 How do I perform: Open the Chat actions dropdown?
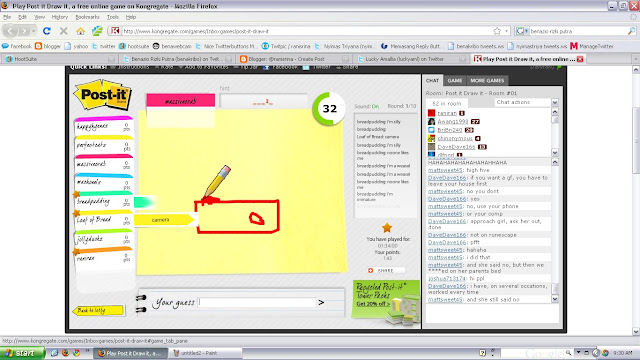526,102
